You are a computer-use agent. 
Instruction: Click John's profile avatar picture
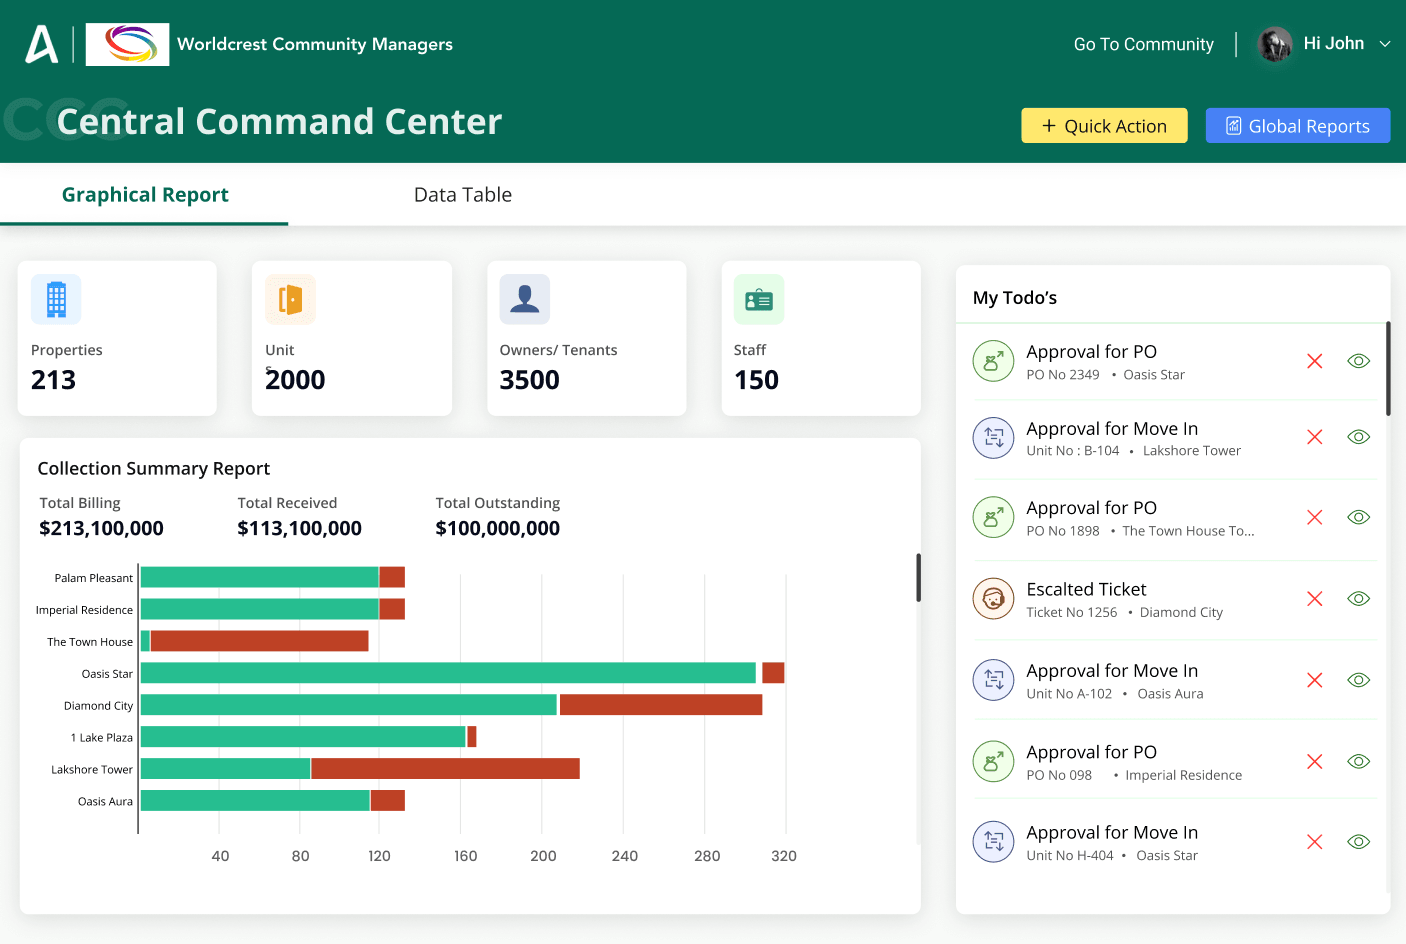[x=1274, y=44]
